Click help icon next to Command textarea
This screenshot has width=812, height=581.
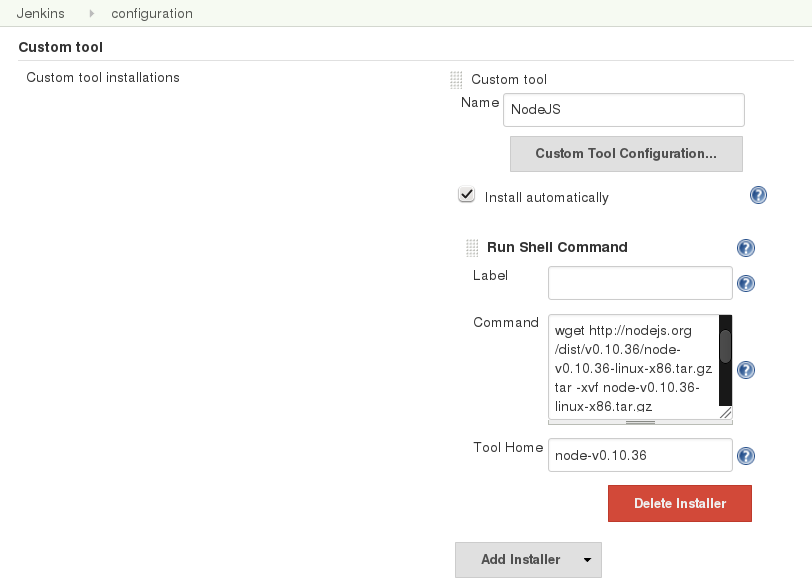745,368
